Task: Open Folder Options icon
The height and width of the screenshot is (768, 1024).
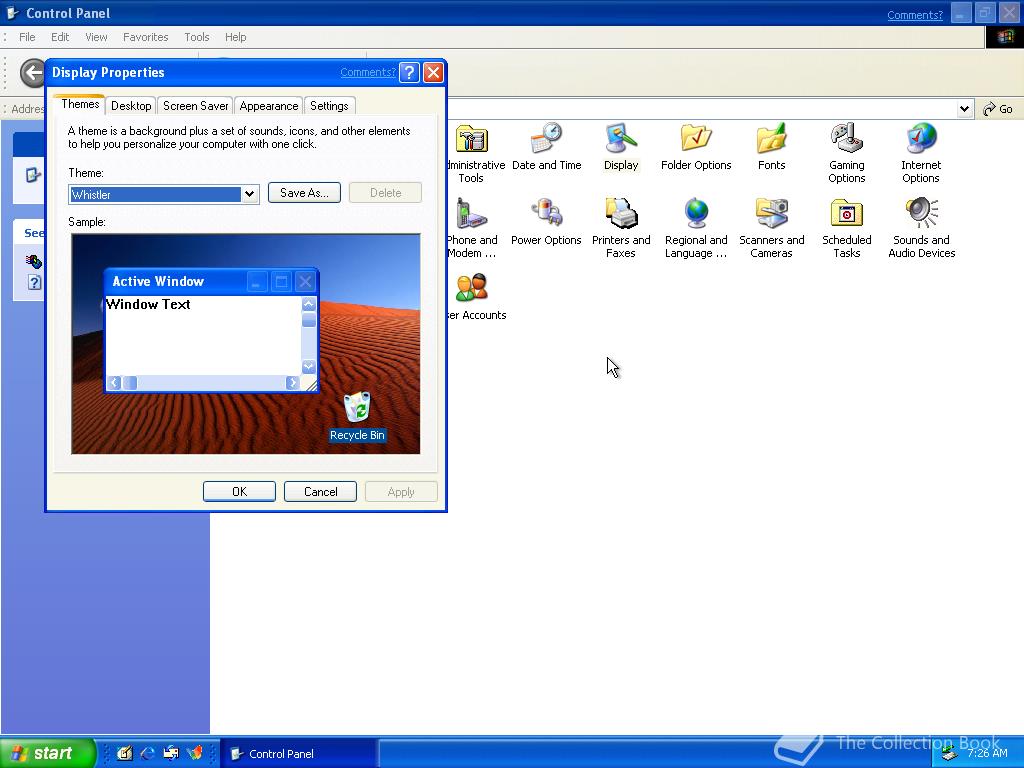Action: coord(696,147)
